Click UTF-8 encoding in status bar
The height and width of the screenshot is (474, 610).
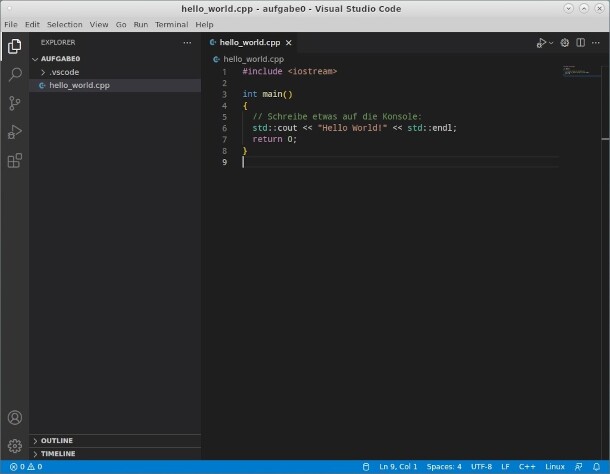481,467
